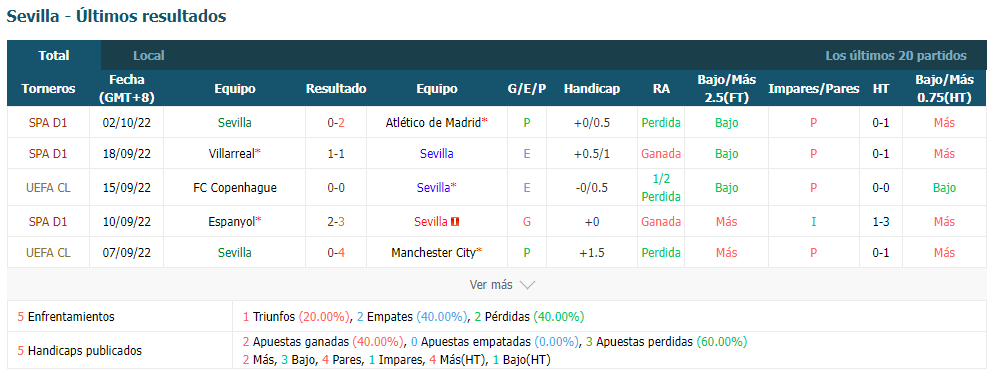Click the 0-2 result against Atlético
The image size is (998, 377).
pos(336,122)
